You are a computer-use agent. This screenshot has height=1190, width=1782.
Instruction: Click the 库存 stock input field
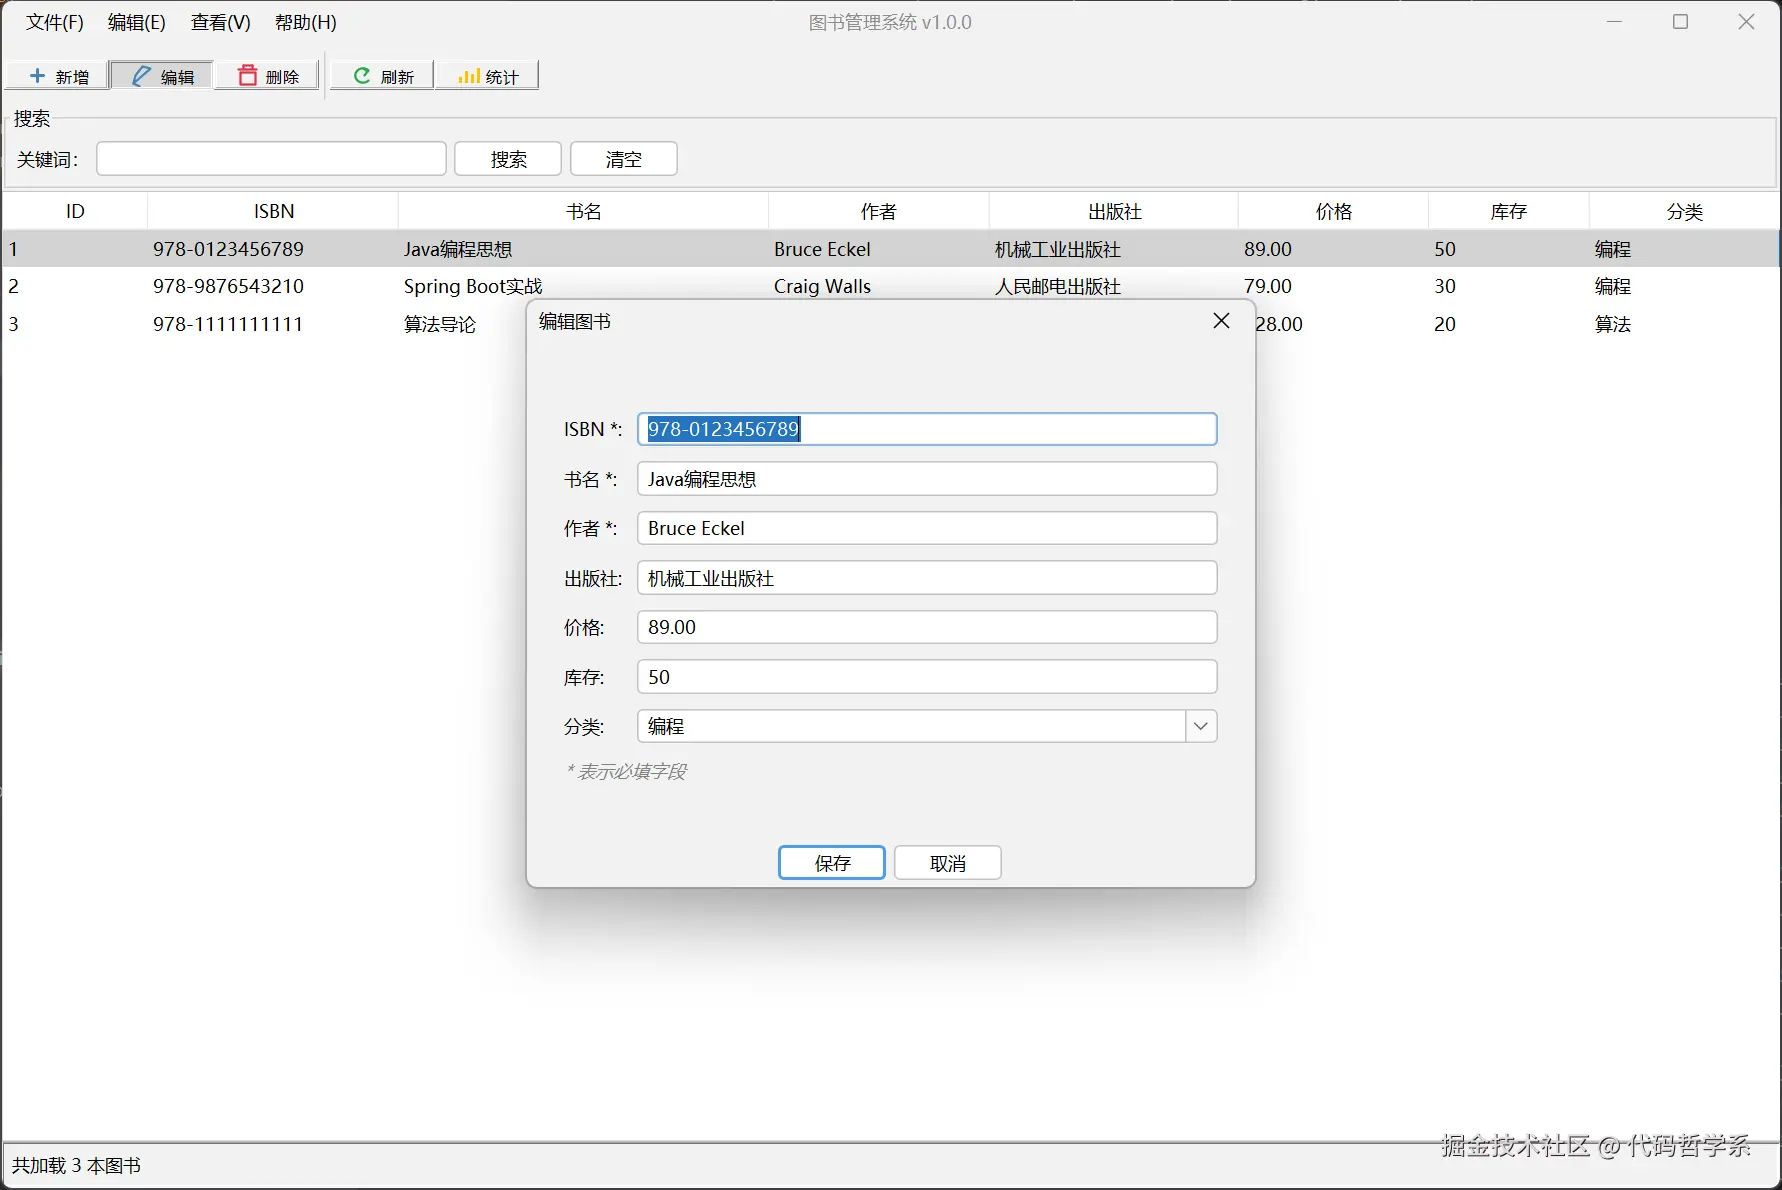pyautogui.click(x=926, y=676)
